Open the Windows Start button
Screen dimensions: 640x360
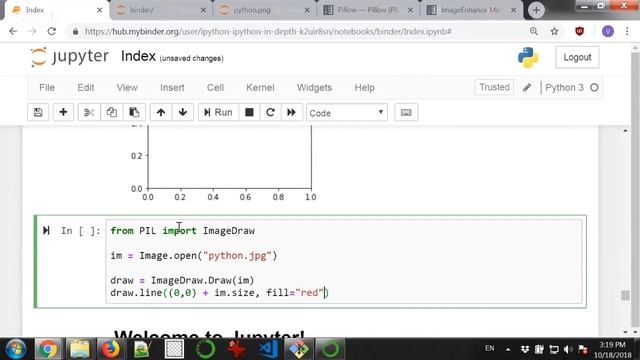pyautogui.click(x=16, y=349)
